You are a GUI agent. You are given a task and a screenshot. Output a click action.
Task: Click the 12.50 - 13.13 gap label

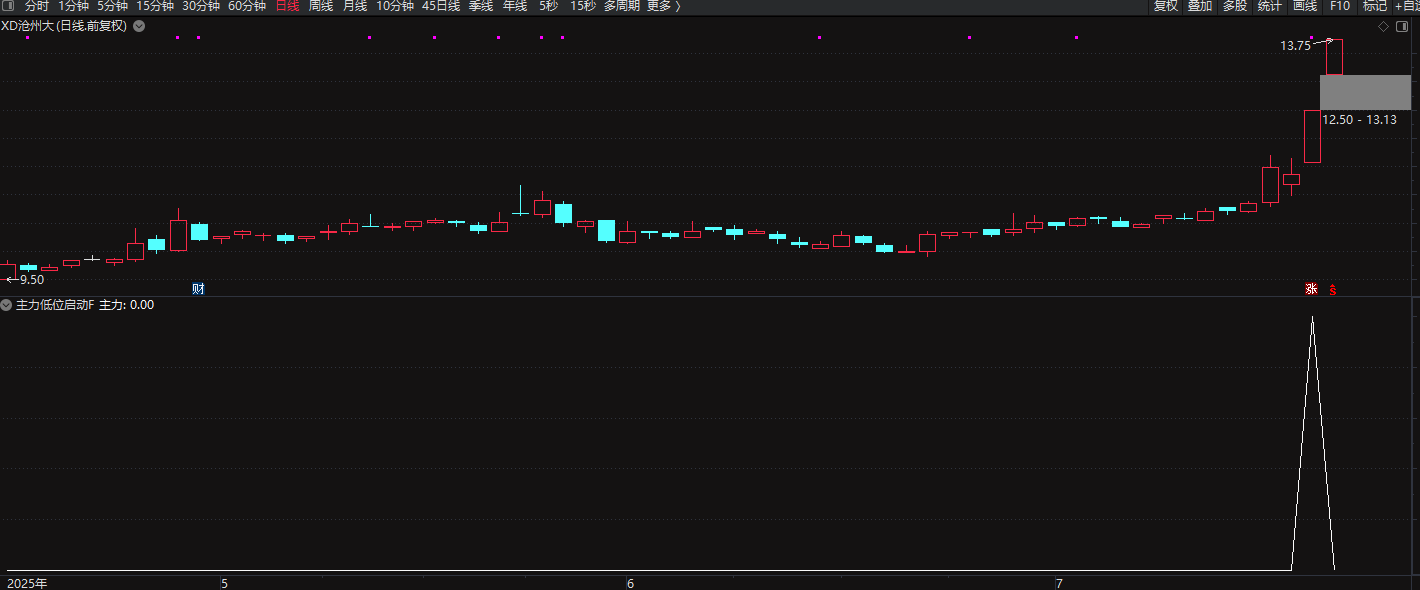click(1359, 119)
